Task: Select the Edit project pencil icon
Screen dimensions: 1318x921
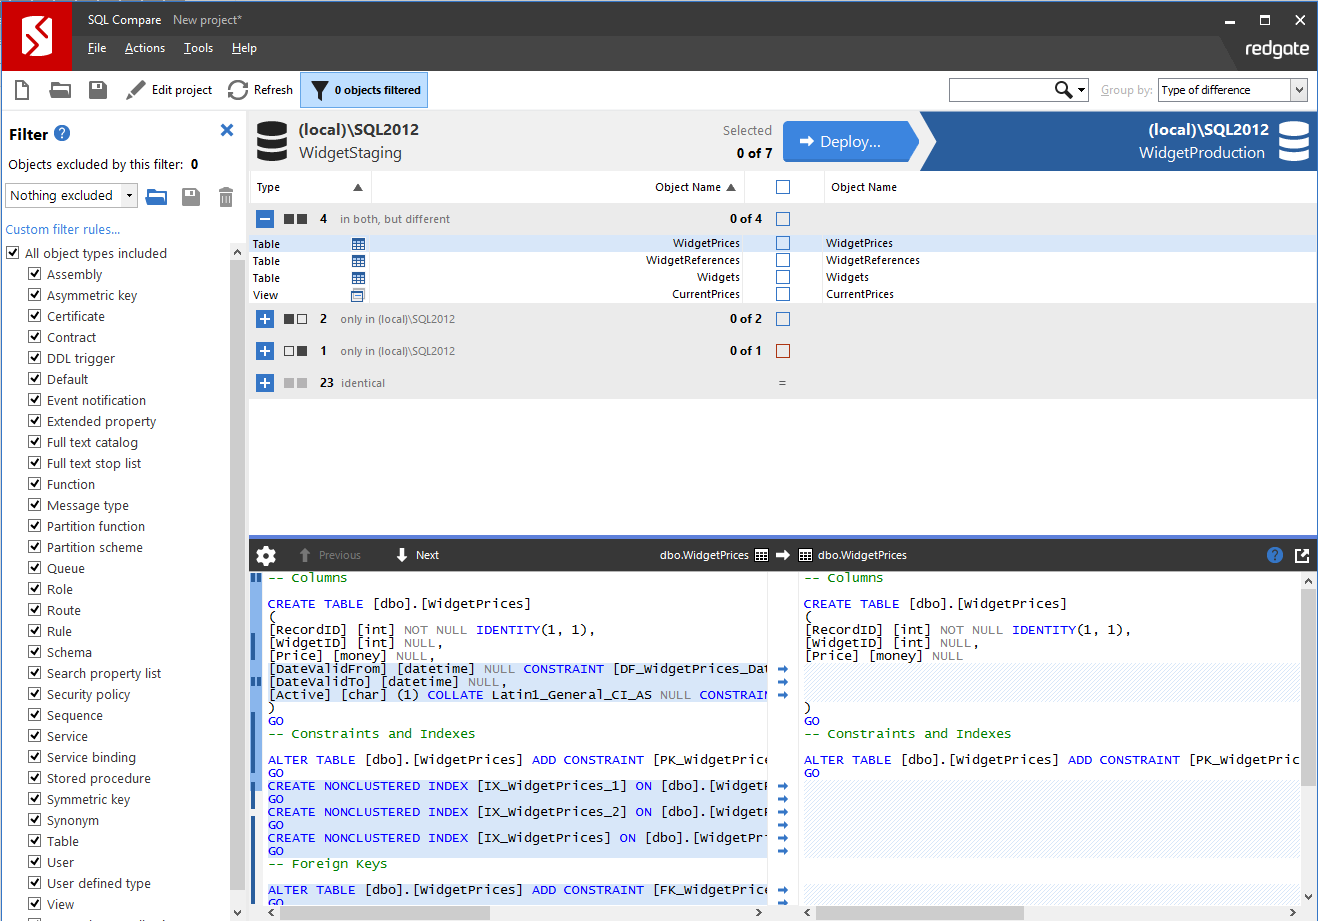Action: (x=135, y=89)
